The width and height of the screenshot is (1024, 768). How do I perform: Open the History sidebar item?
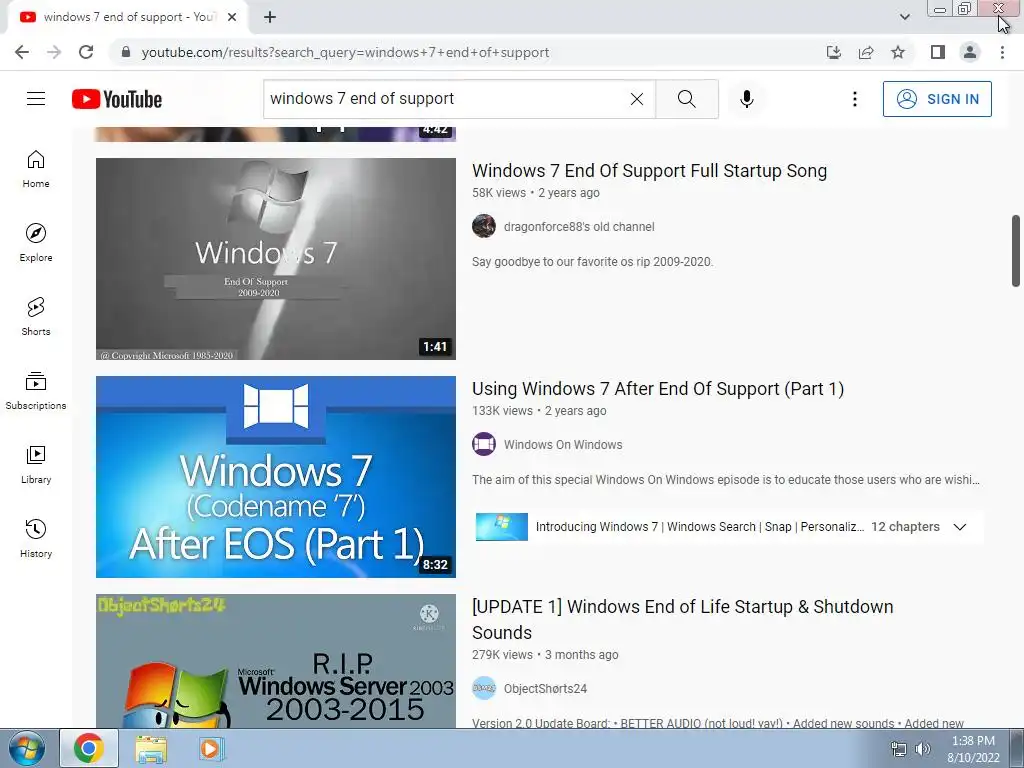36,539
